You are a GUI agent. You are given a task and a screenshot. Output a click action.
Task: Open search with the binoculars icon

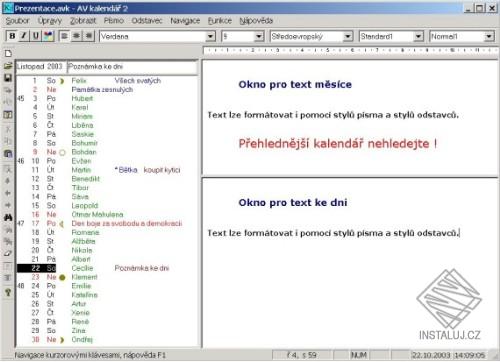pyautogui.click(x=8, y=218)
